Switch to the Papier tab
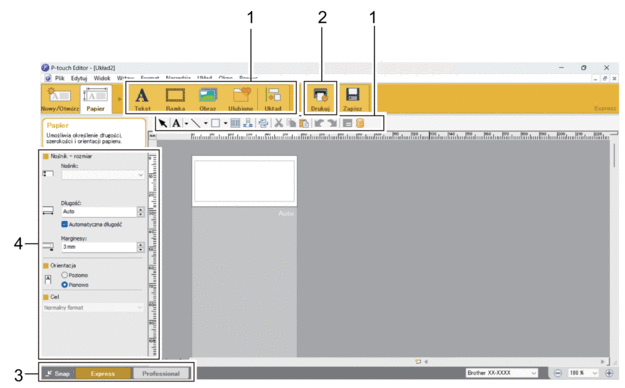This screenshot has height=388, width=625. 96,99
